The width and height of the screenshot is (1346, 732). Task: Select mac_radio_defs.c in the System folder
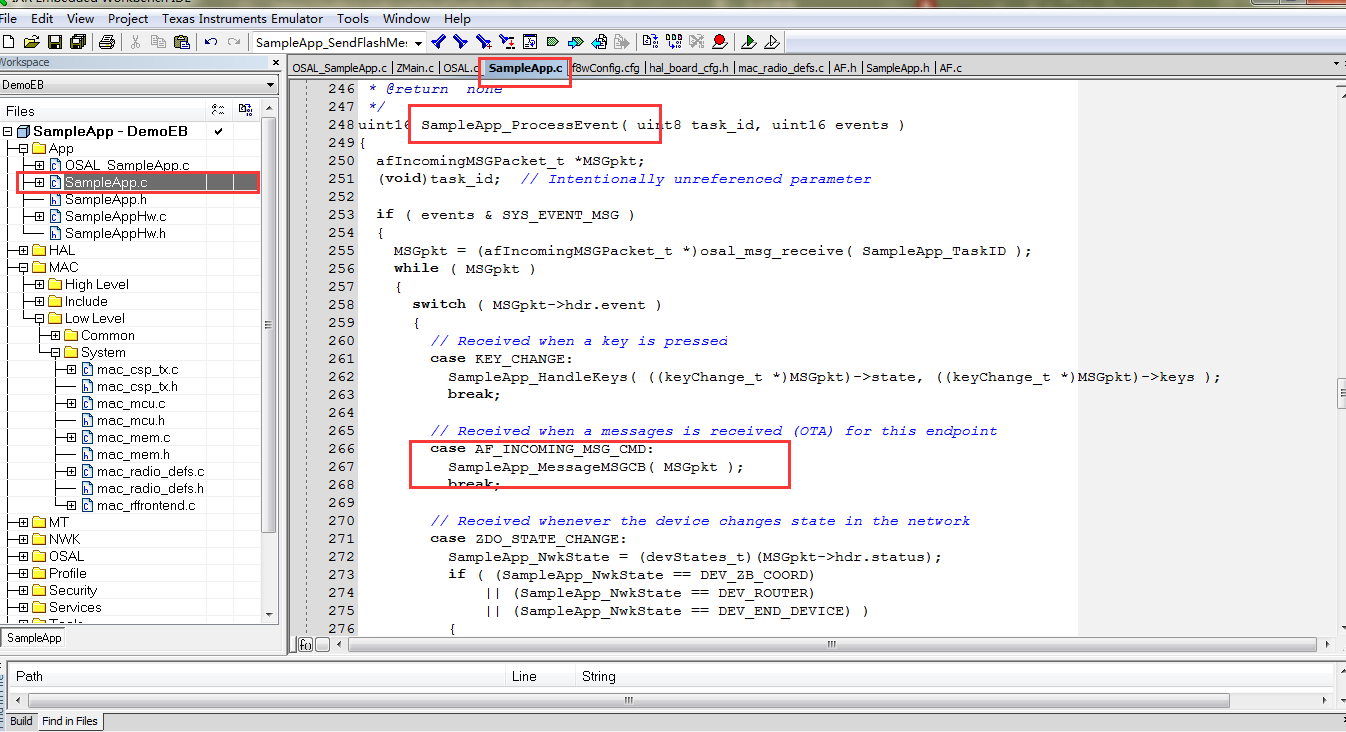tap(150, 471)
